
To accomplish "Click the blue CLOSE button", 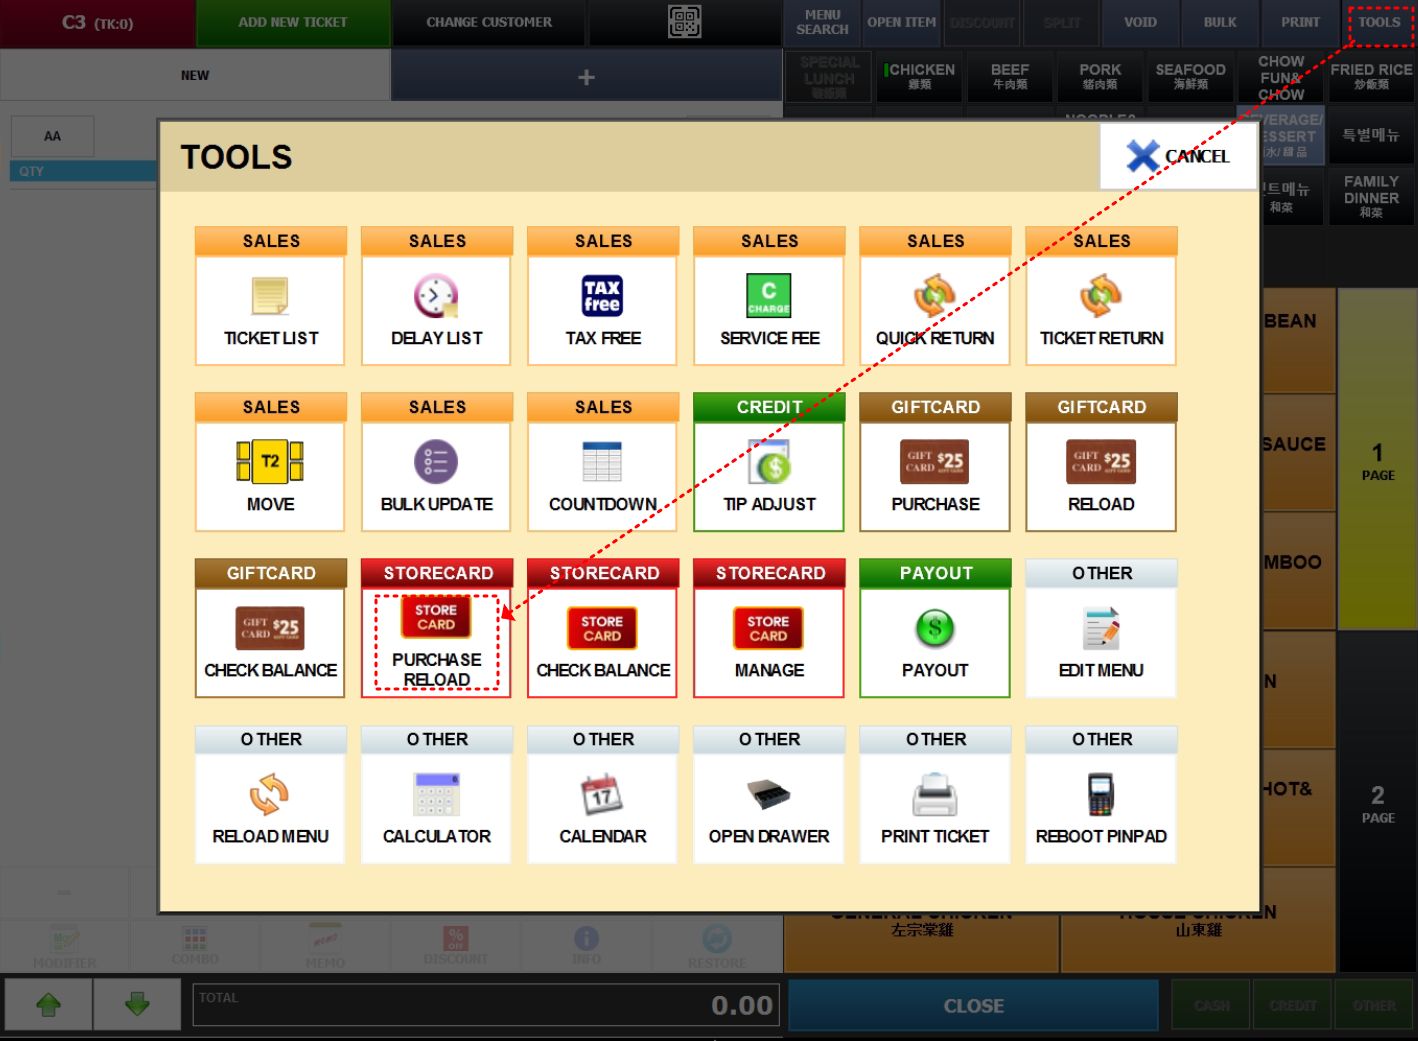I will coord(973,1006).
